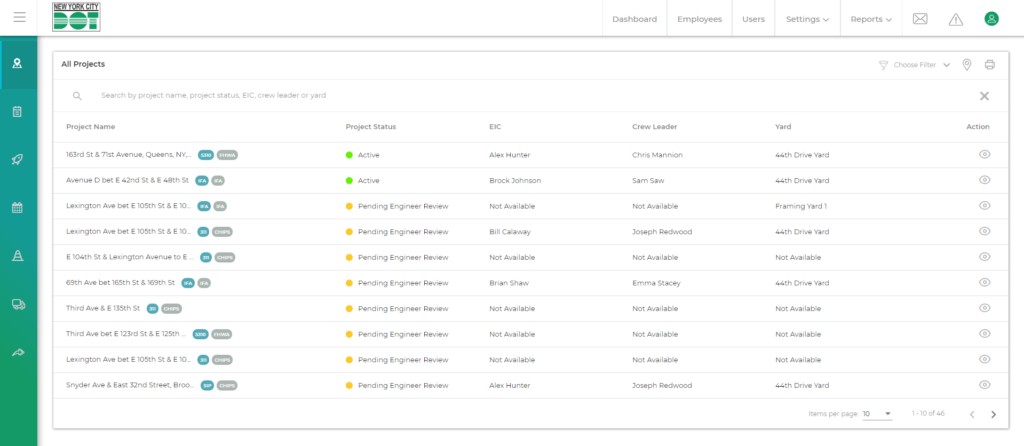Click eye icon for 163rd St project
The image size is (1024, 446).
[984, 155]
